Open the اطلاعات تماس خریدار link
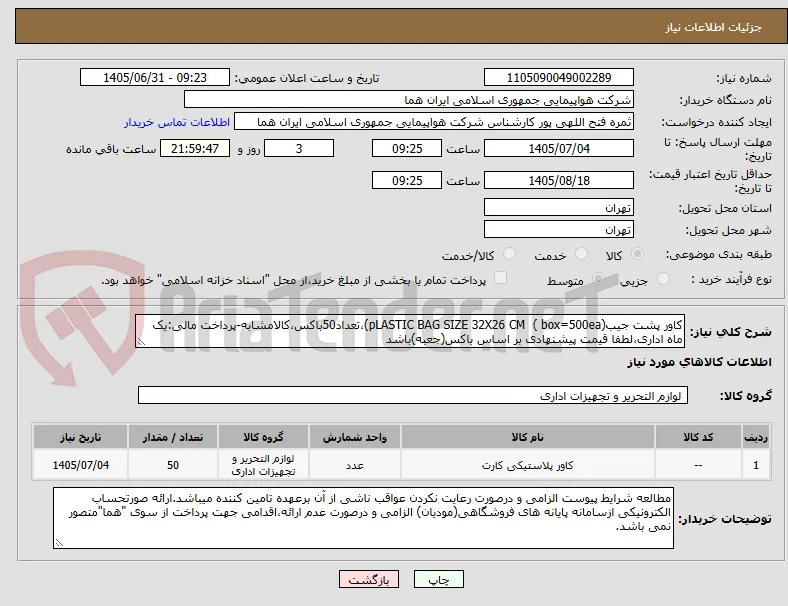The width and height of the screenshot is (788, 606). (177, 122)
